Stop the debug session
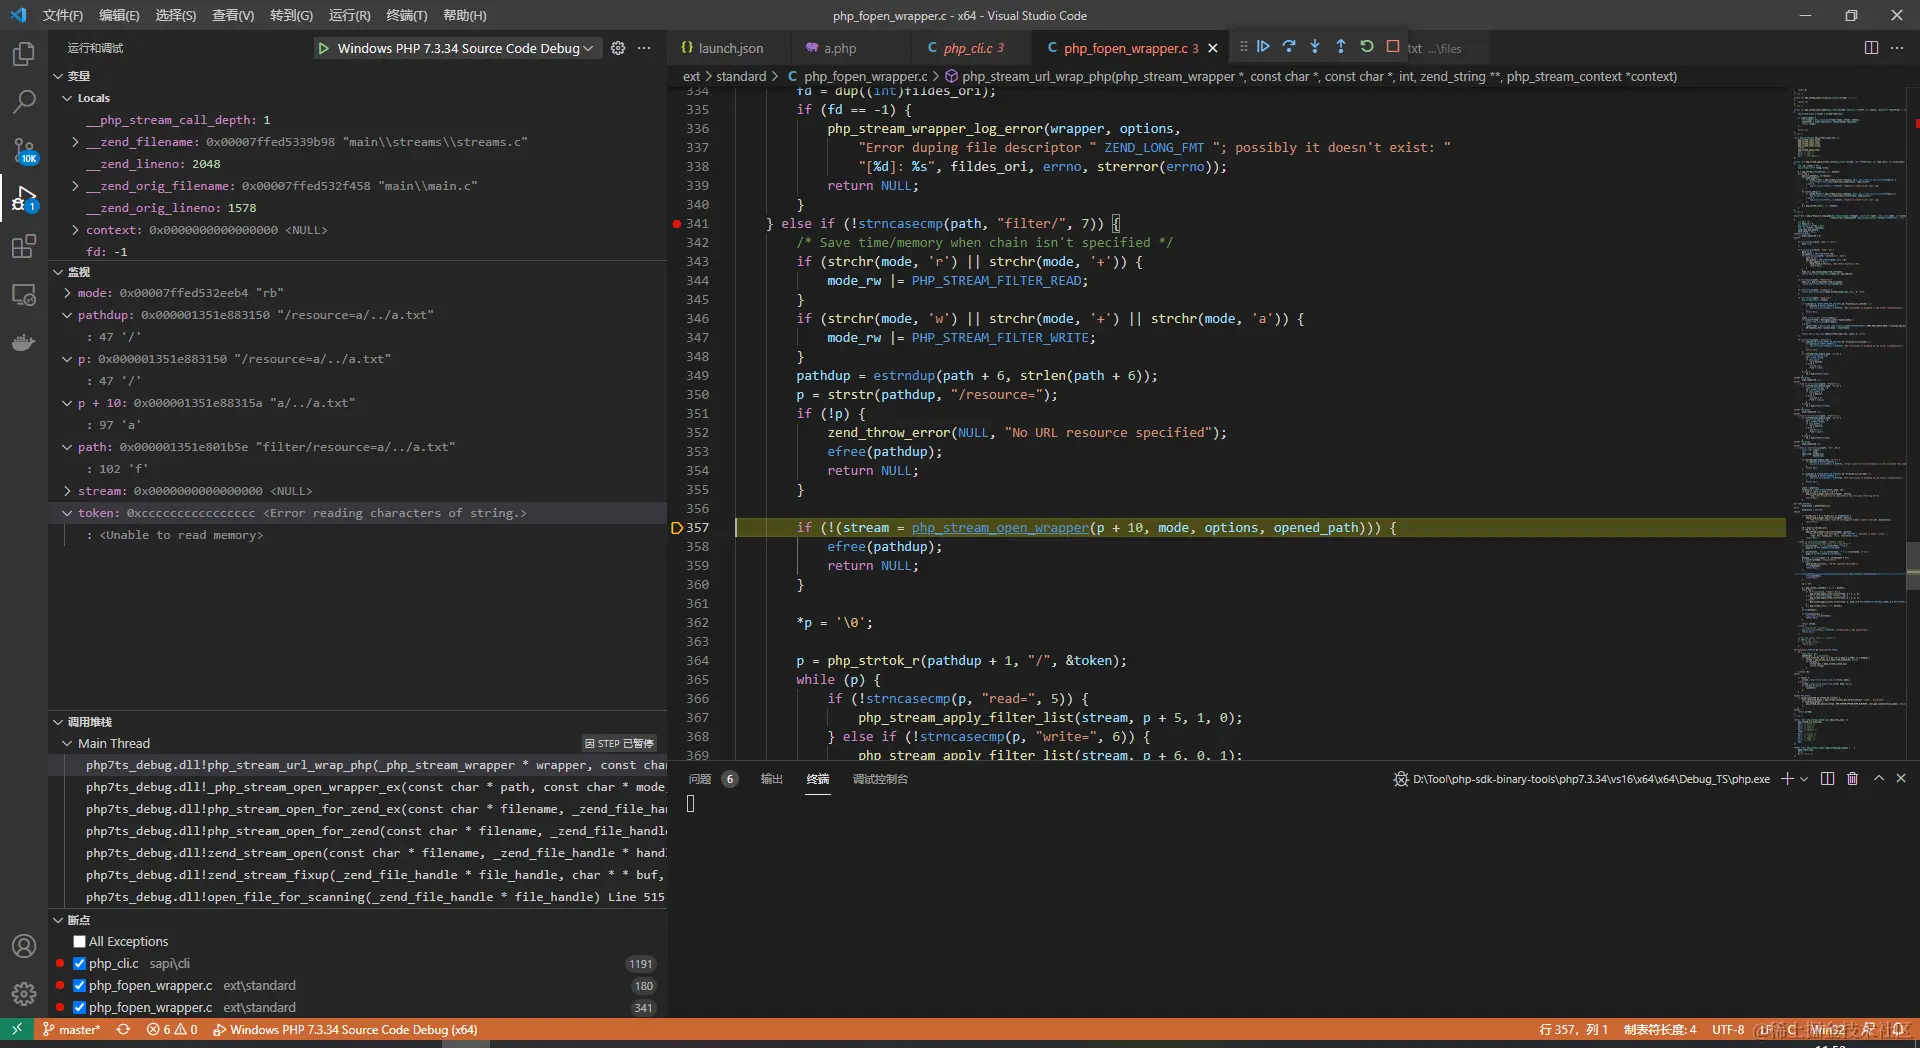Image resolution: width=1920 pixels, height=1048 pixels. click(1393, 47)
